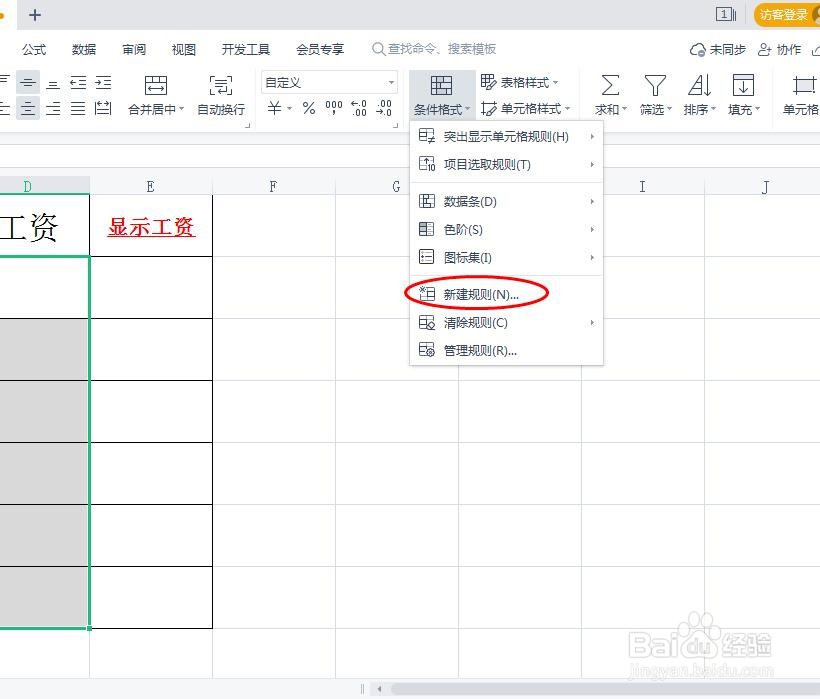The height and width of the screenshot is (699, 820).
Task: Click the Merge and Center (合并居中) icon
Action: [x=156, y=85]
